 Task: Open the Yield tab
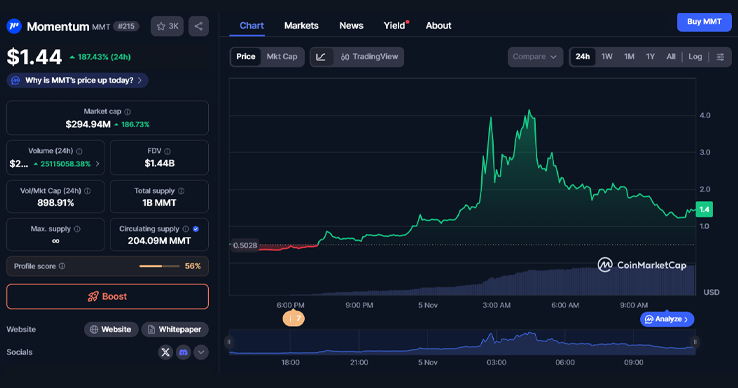[395, 26]
